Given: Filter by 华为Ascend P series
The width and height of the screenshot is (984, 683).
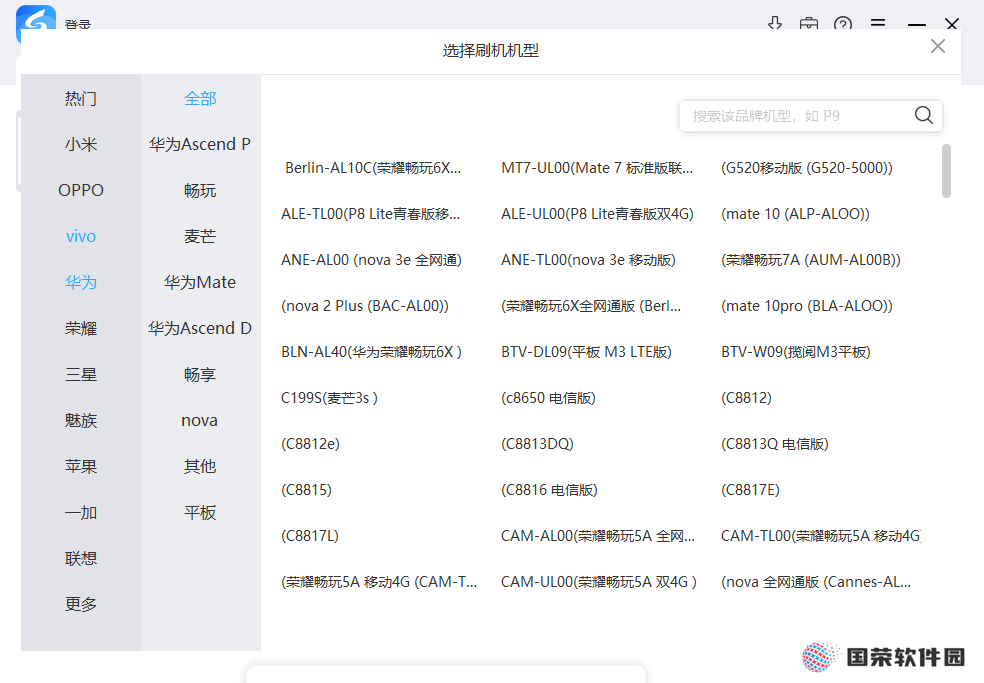Looking at the screenshot, I should click(200, 144).
